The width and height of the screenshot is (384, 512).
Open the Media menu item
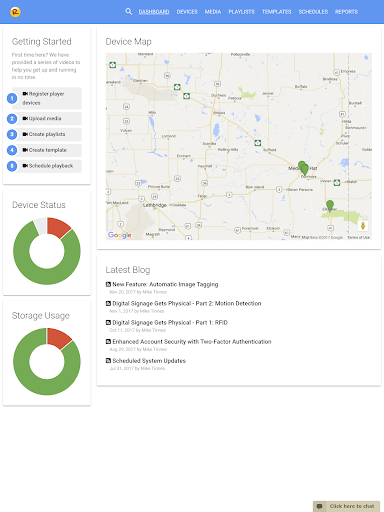coord(213,12)
